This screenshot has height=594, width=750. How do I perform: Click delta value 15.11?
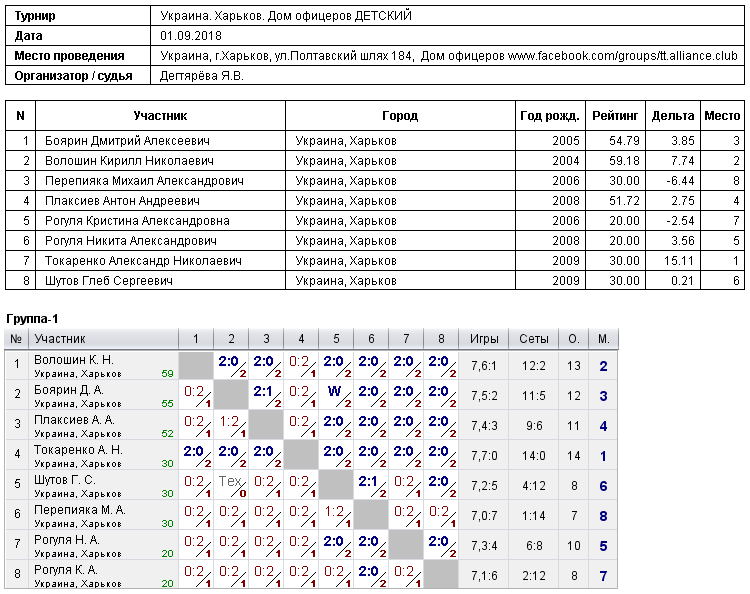point(679,261)
